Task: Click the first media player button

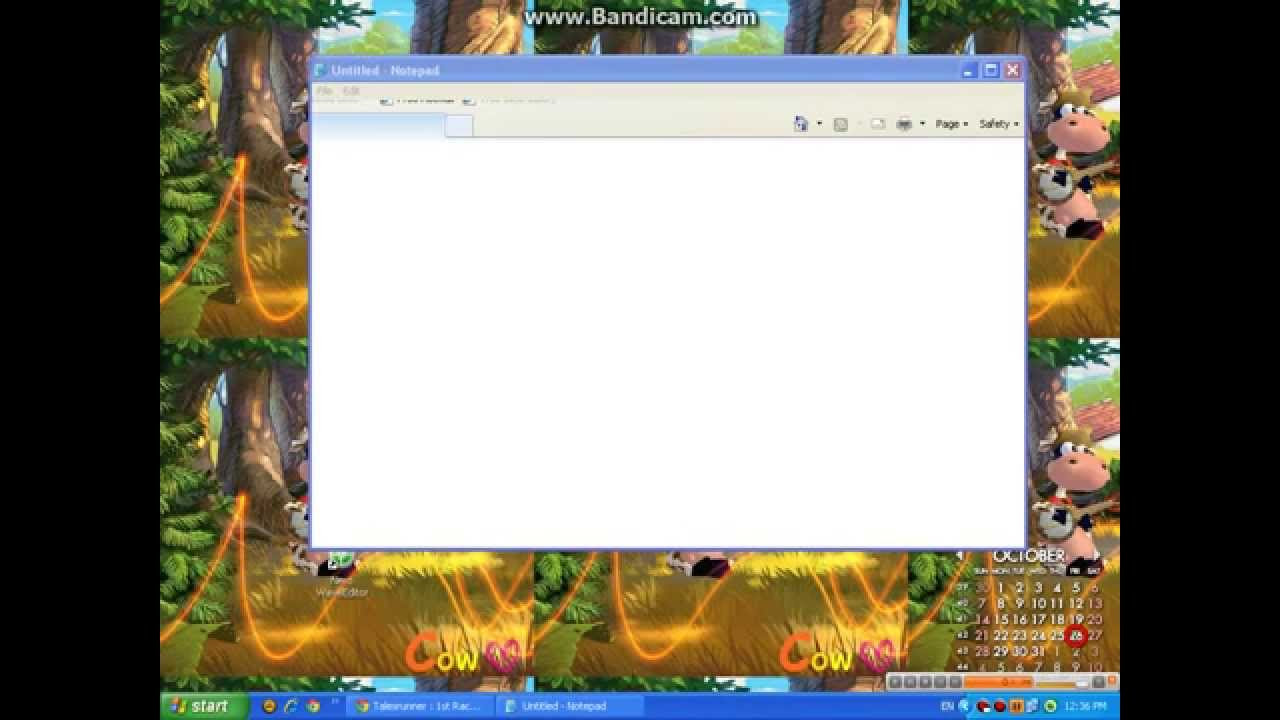Action: pos(896,682)
